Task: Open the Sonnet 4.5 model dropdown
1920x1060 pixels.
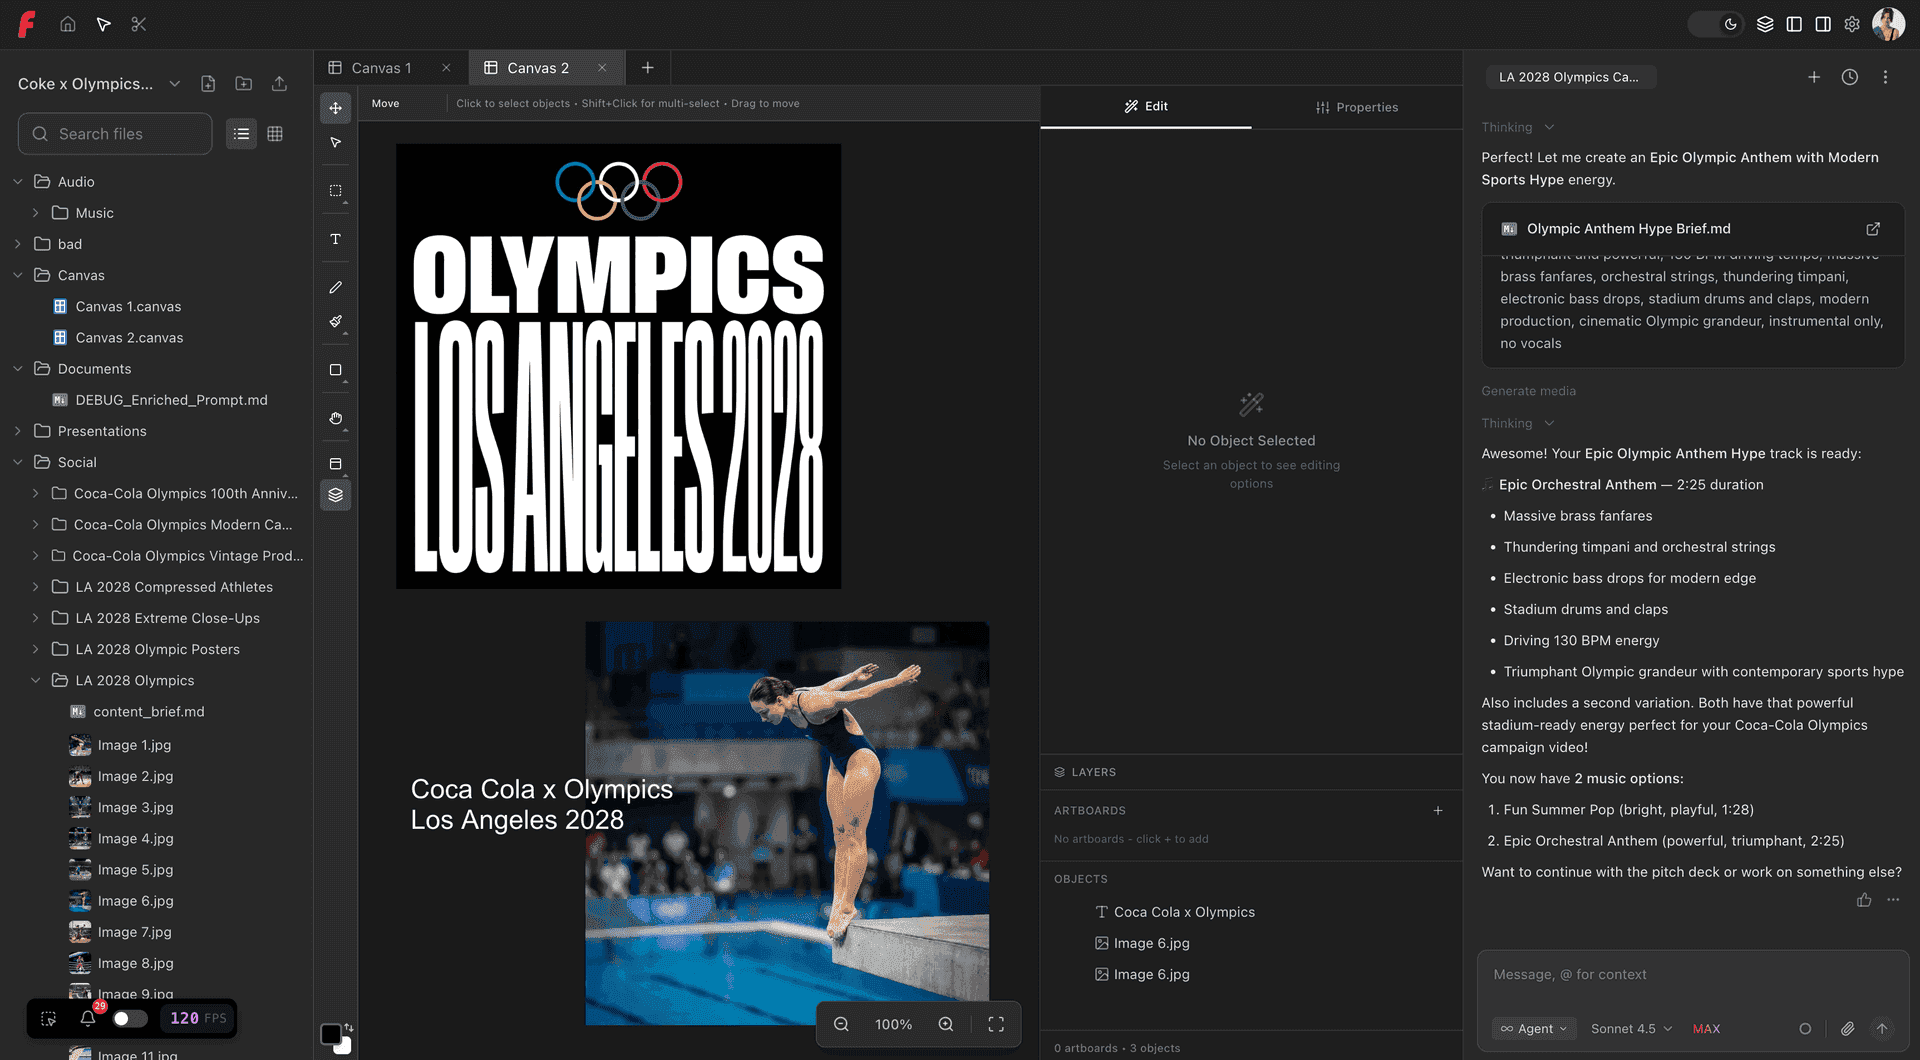Action: (1631, 1028)
